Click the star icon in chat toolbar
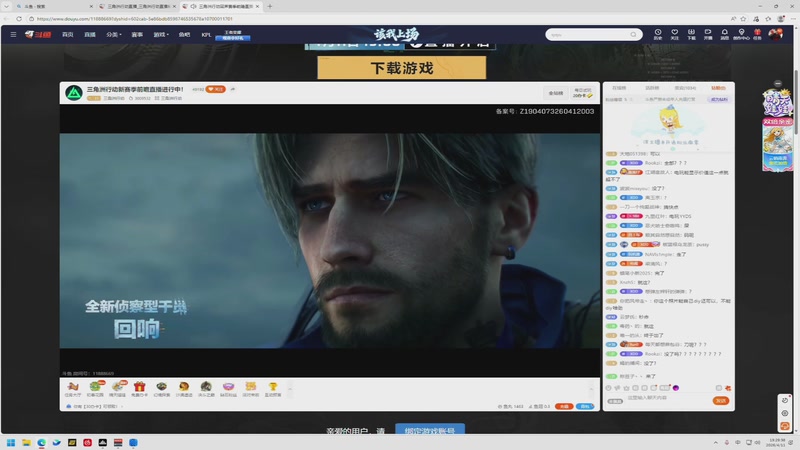The height and width of the screenshot is (450, 800). 627,388
